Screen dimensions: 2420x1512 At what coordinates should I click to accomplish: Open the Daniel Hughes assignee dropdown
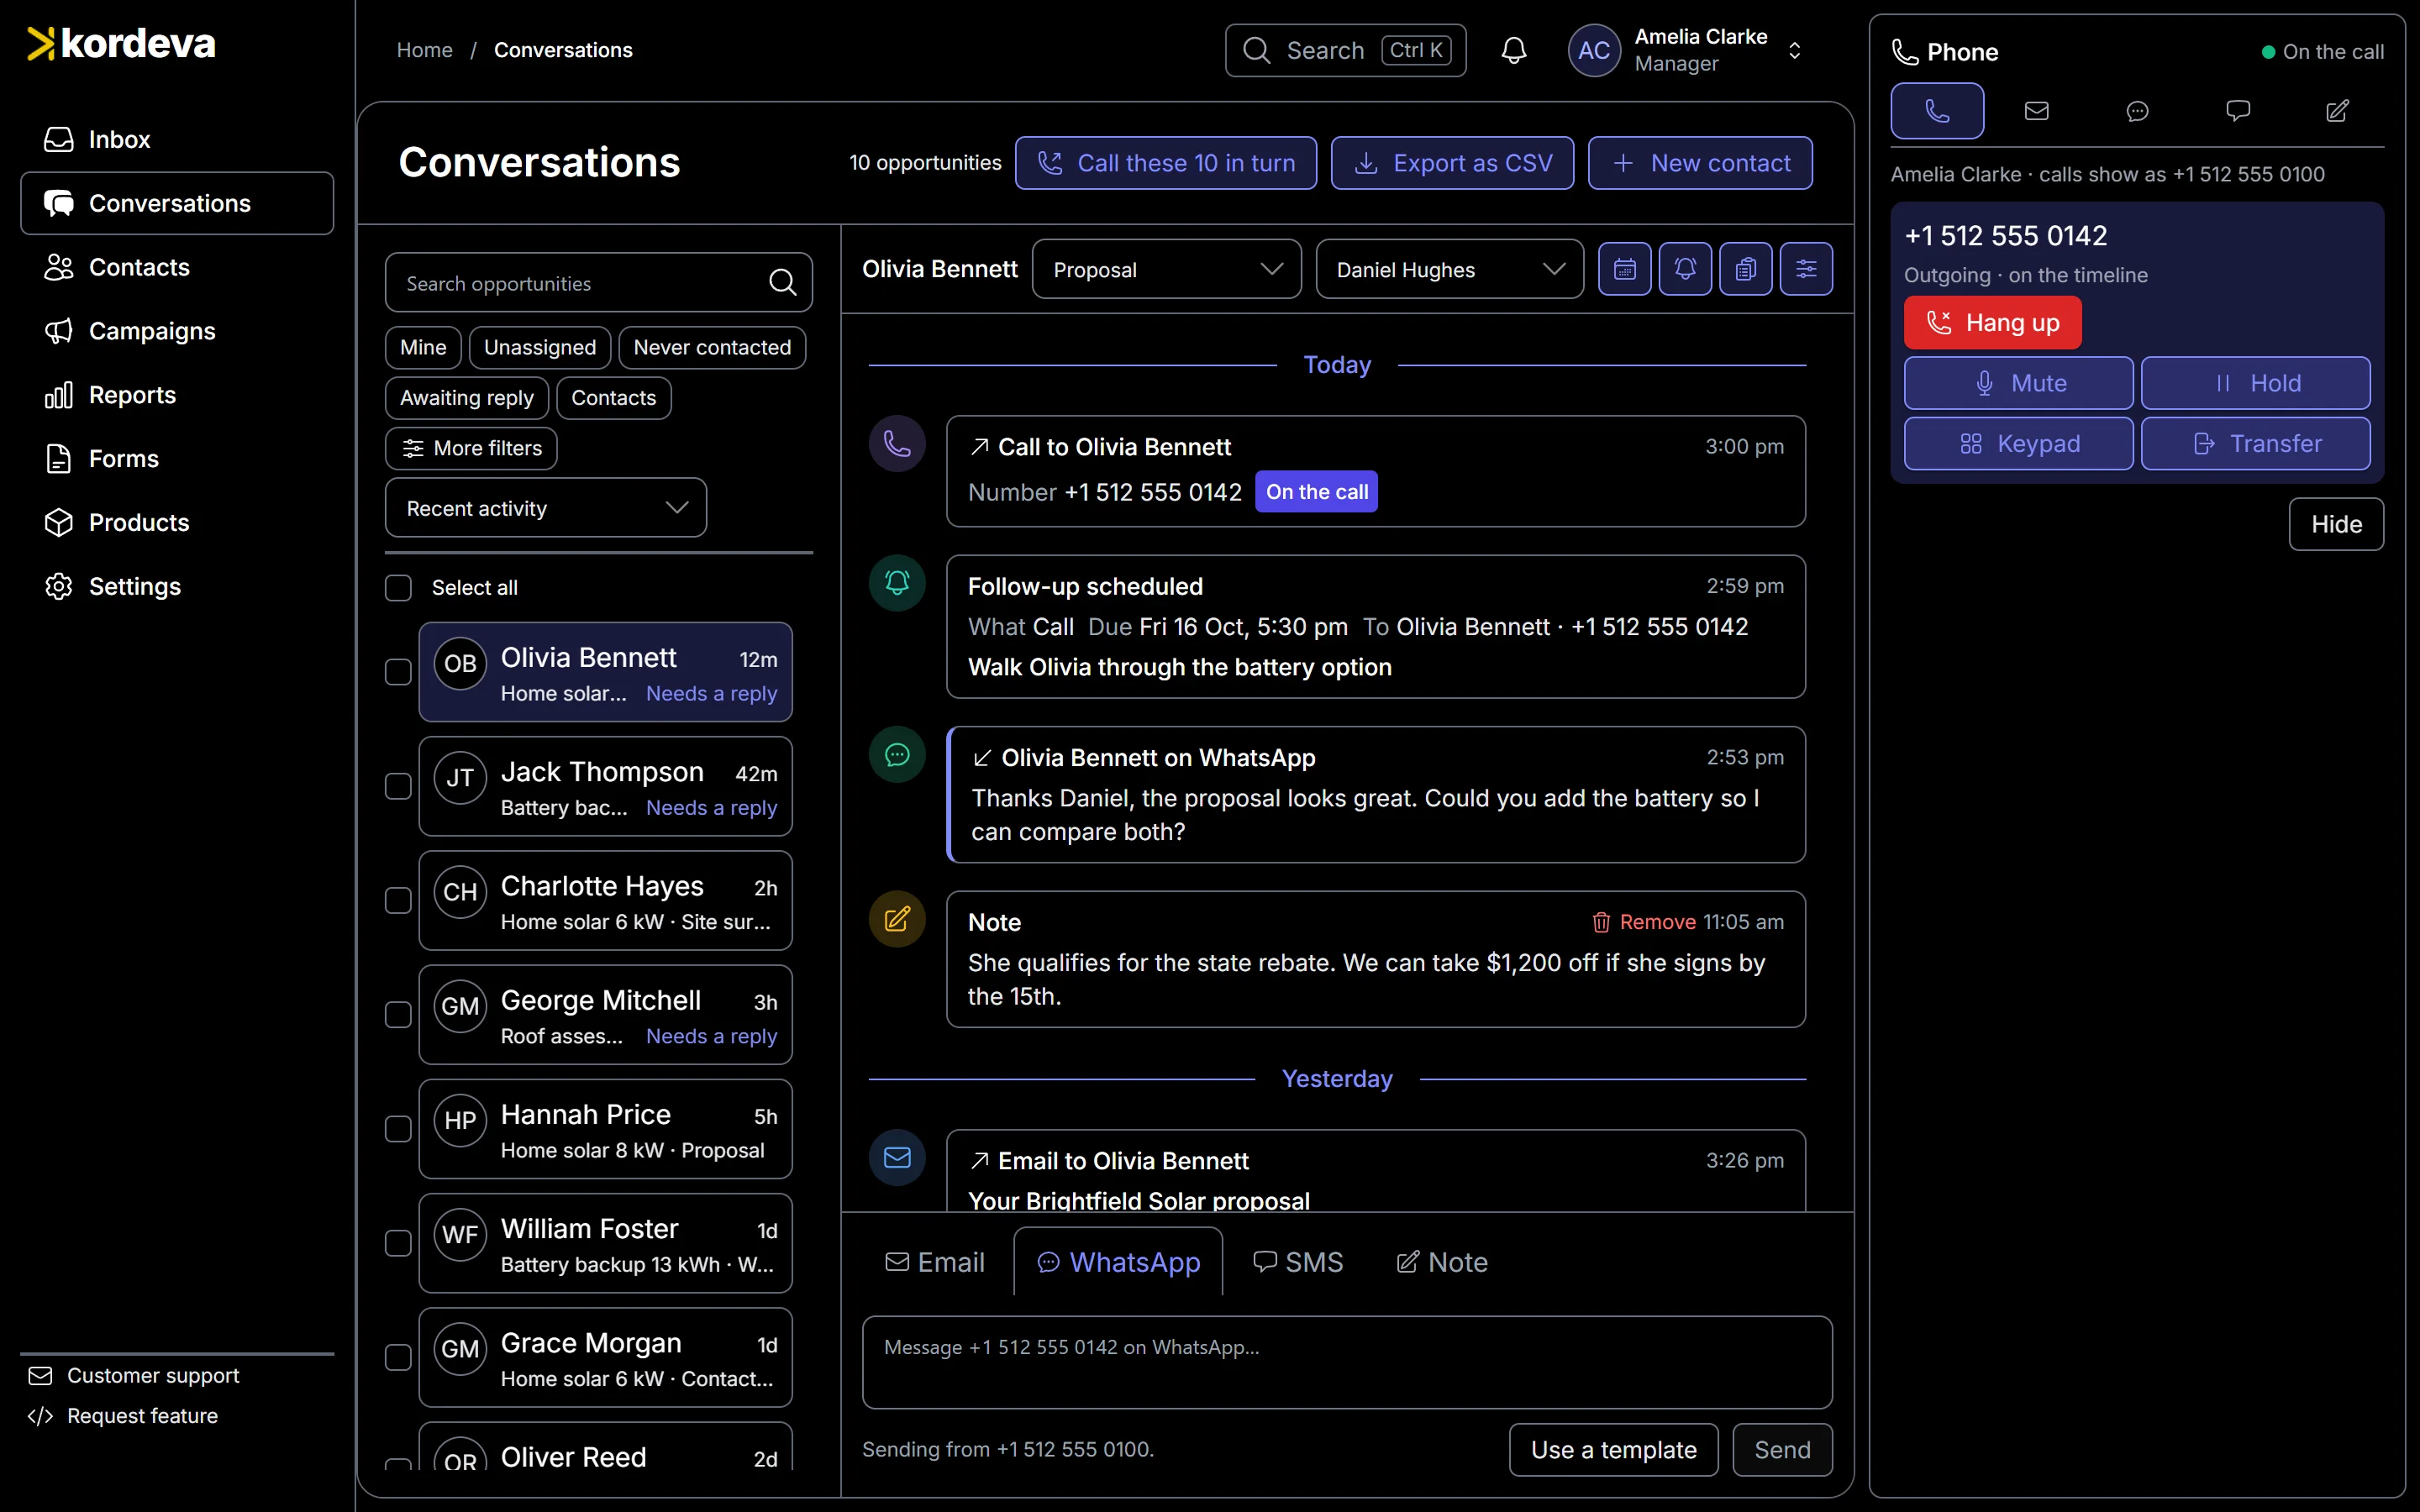click(1449, 269)
